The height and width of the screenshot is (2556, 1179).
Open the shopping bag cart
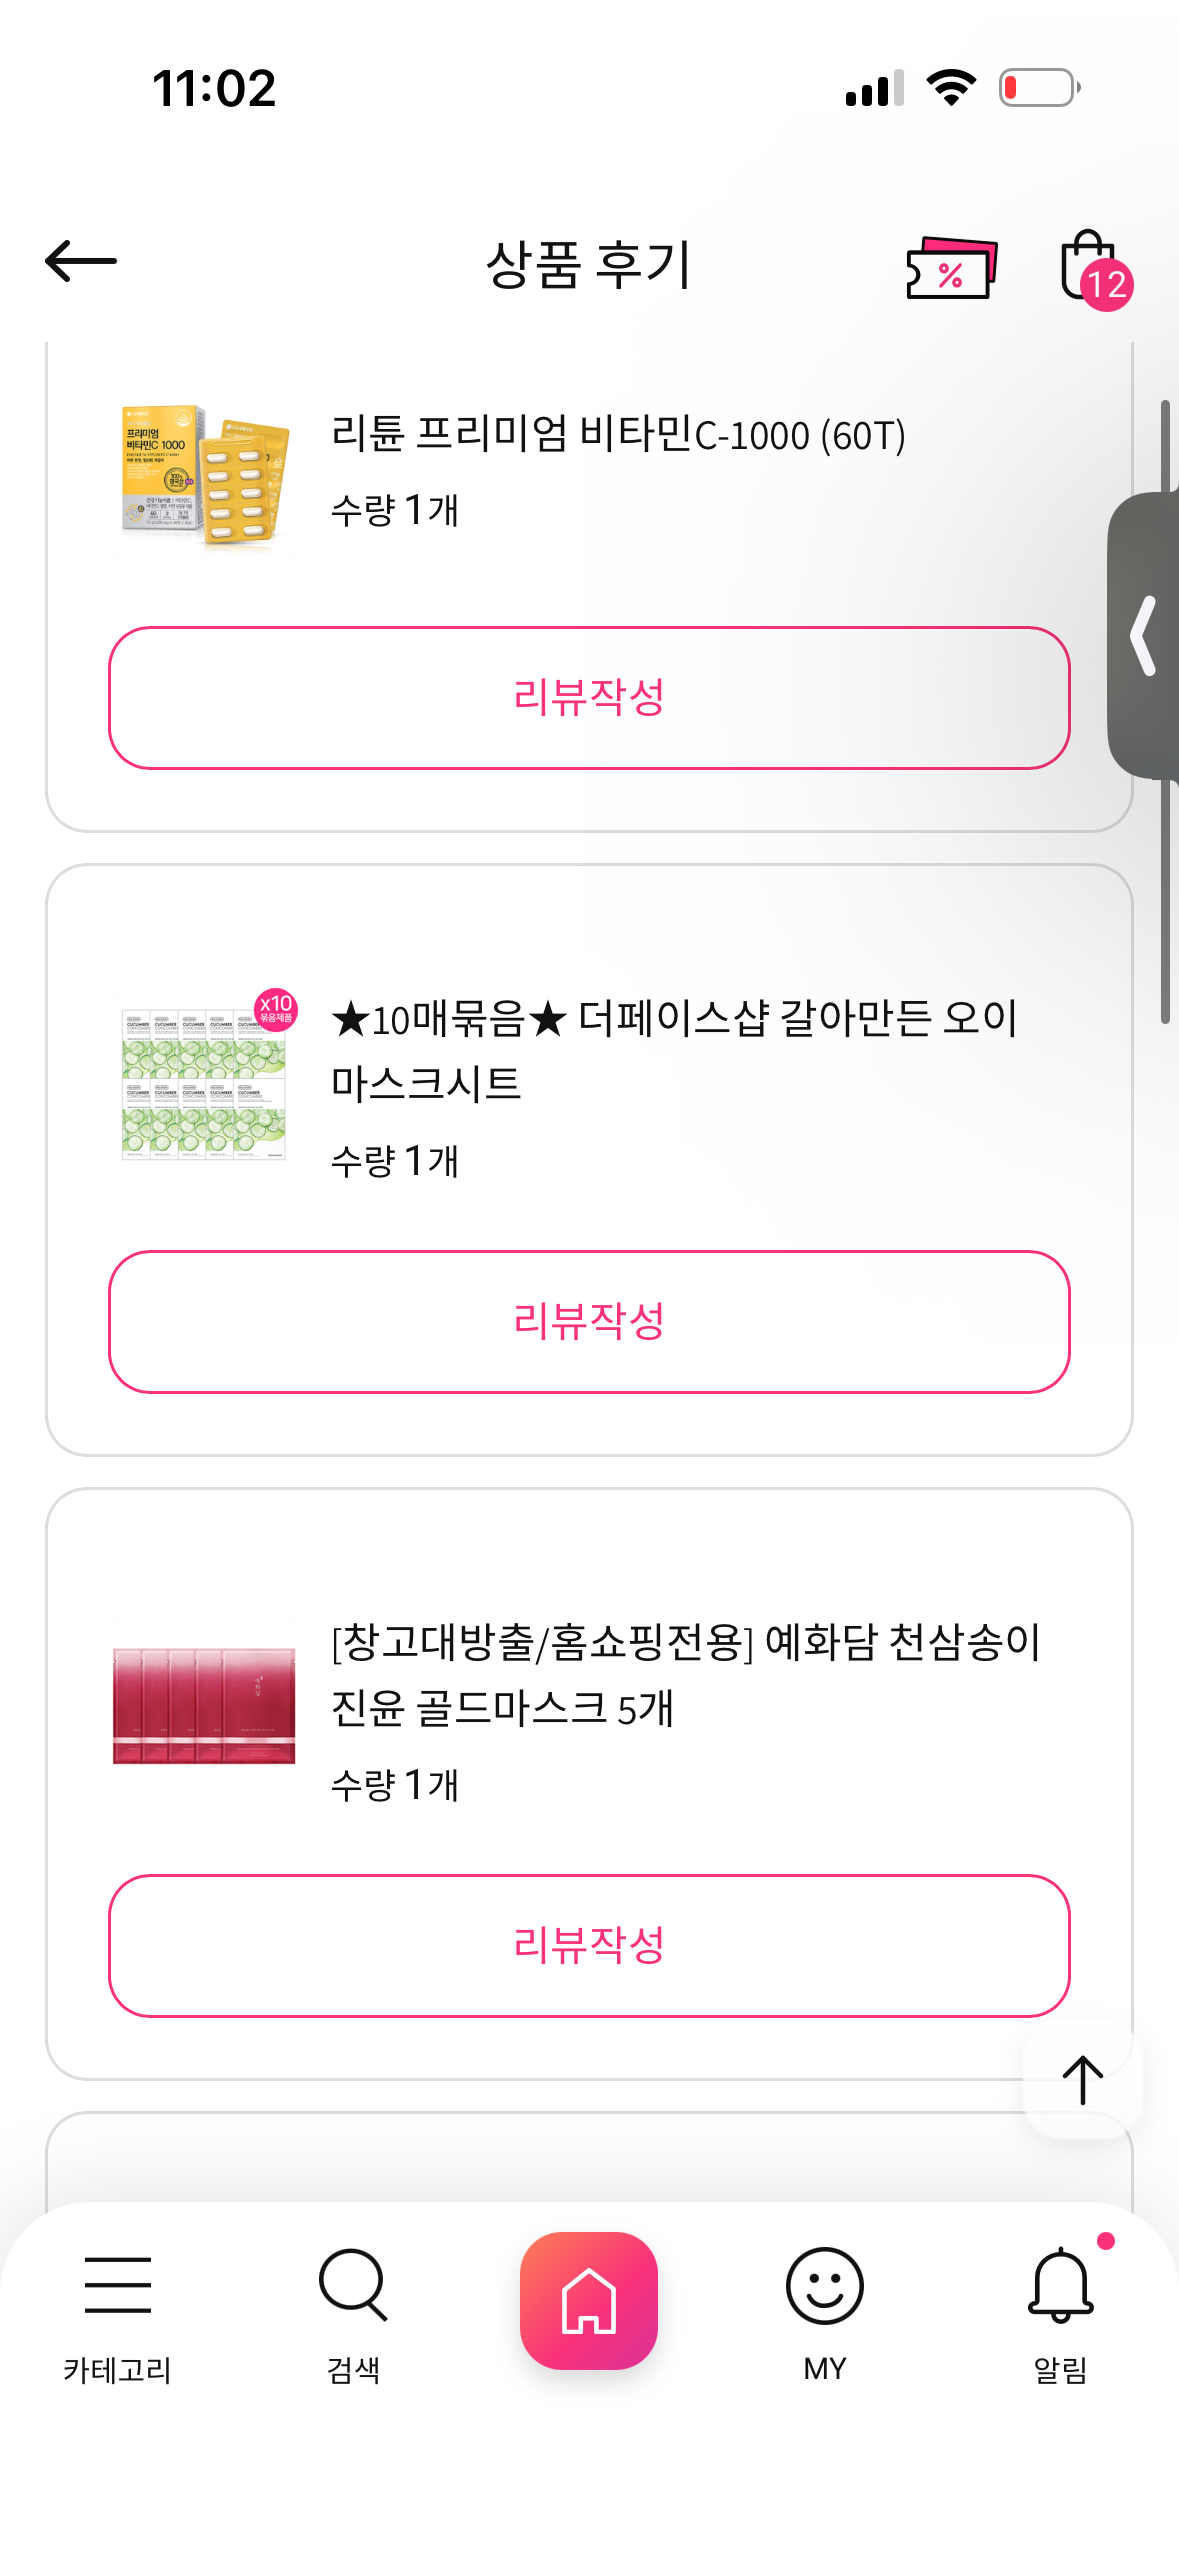[1091, 266]
